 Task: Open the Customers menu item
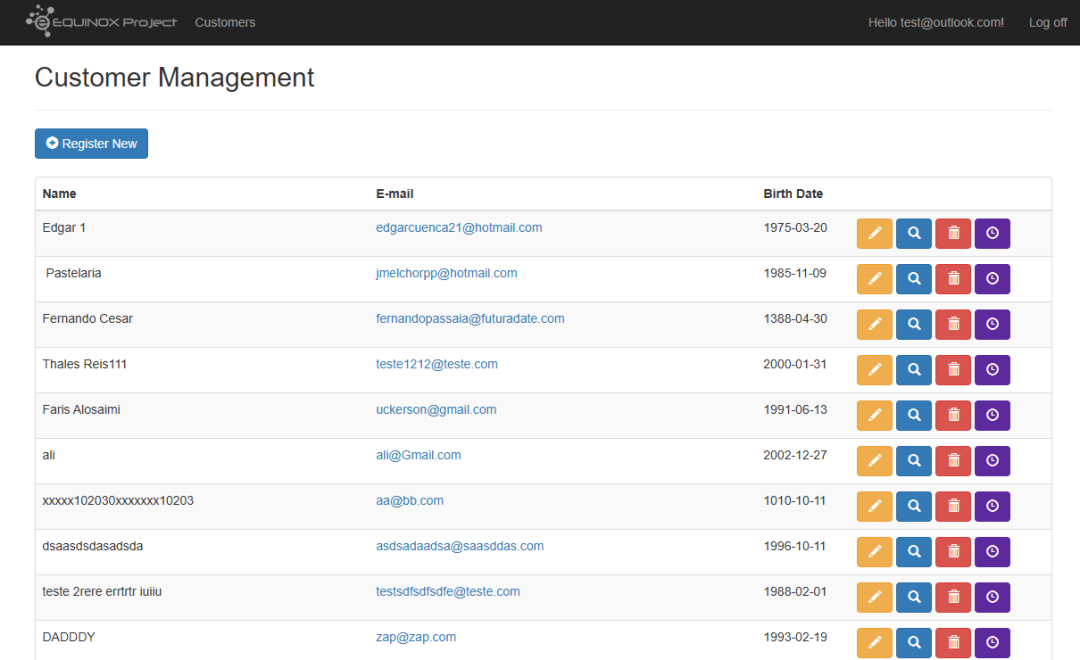tap(225, 22)
